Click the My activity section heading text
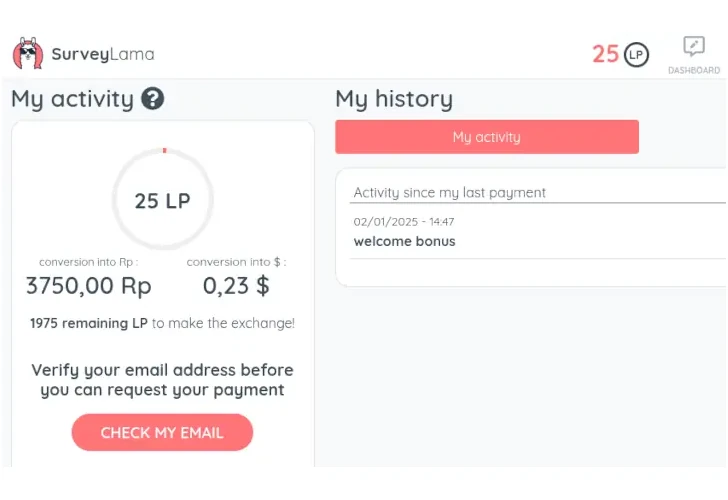 coord(72,99)
